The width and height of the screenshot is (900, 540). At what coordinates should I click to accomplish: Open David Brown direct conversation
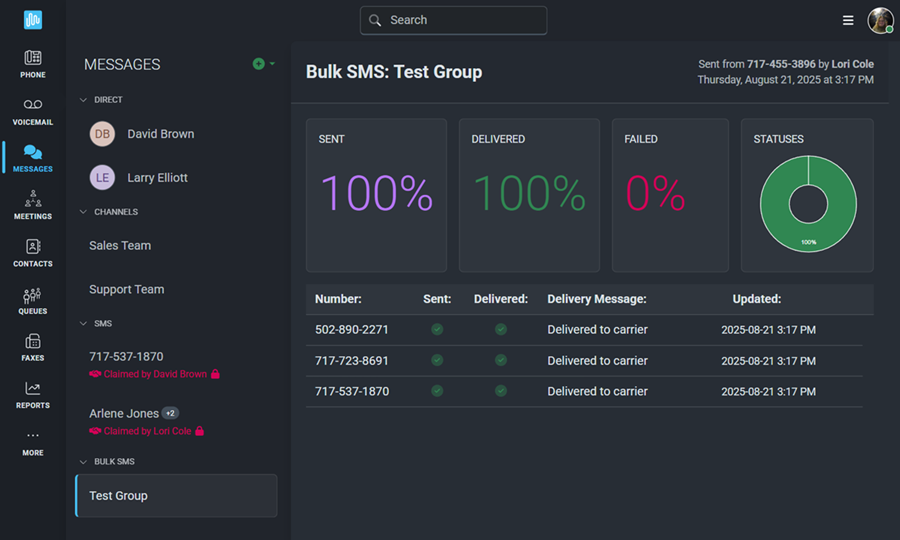click(x=160, y=134)
